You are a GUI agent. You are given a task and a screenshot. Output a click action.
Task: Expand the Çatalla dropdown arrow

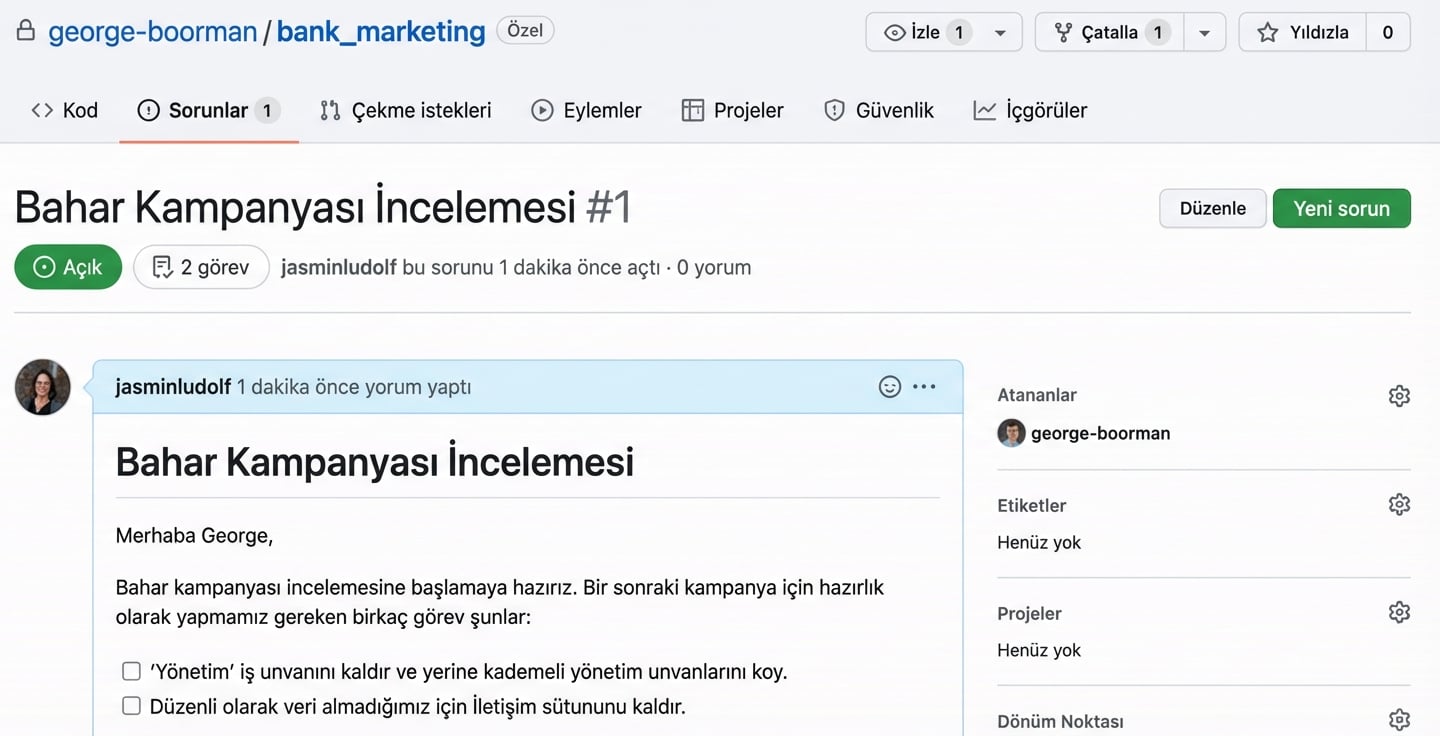[x=1204, y=31]
